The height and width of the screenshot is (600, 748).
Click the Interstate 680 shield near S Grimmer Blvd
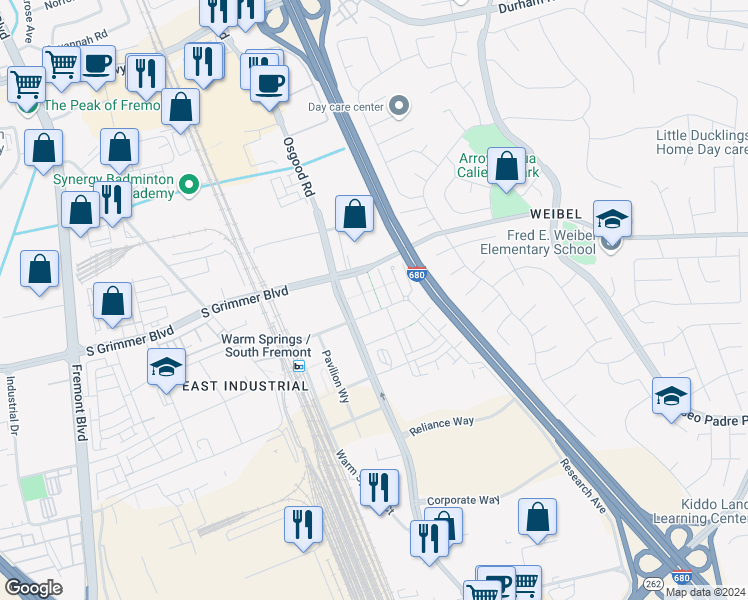click(416, 274)
